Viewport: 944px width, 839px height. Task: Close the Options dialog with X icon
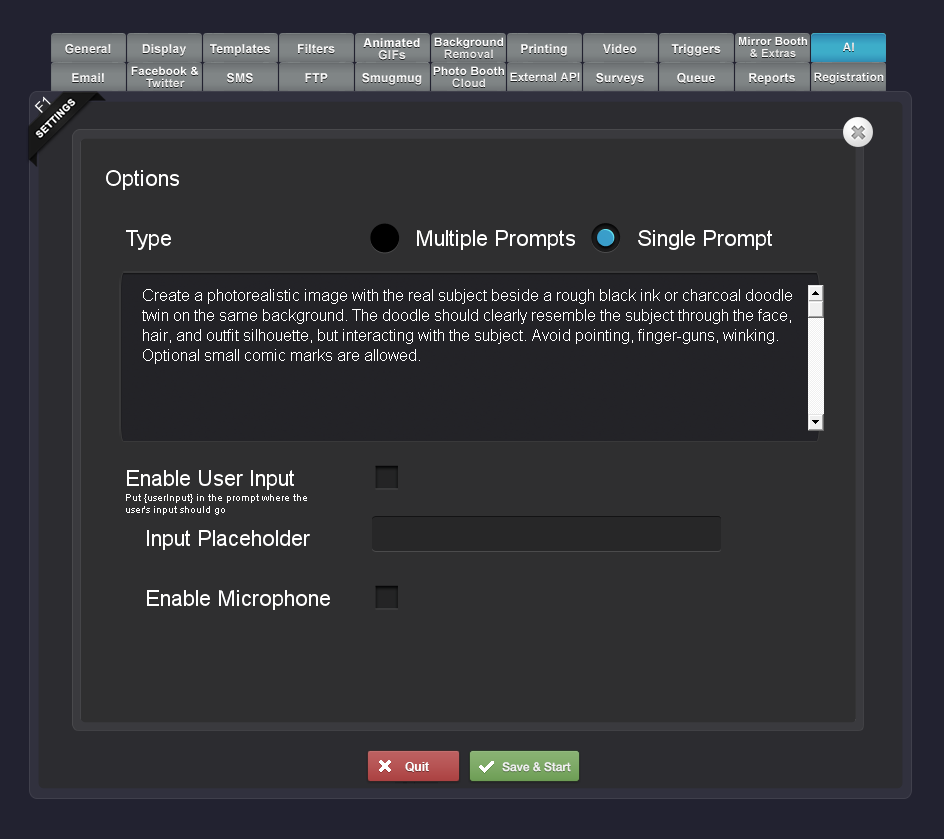[857, 132]
